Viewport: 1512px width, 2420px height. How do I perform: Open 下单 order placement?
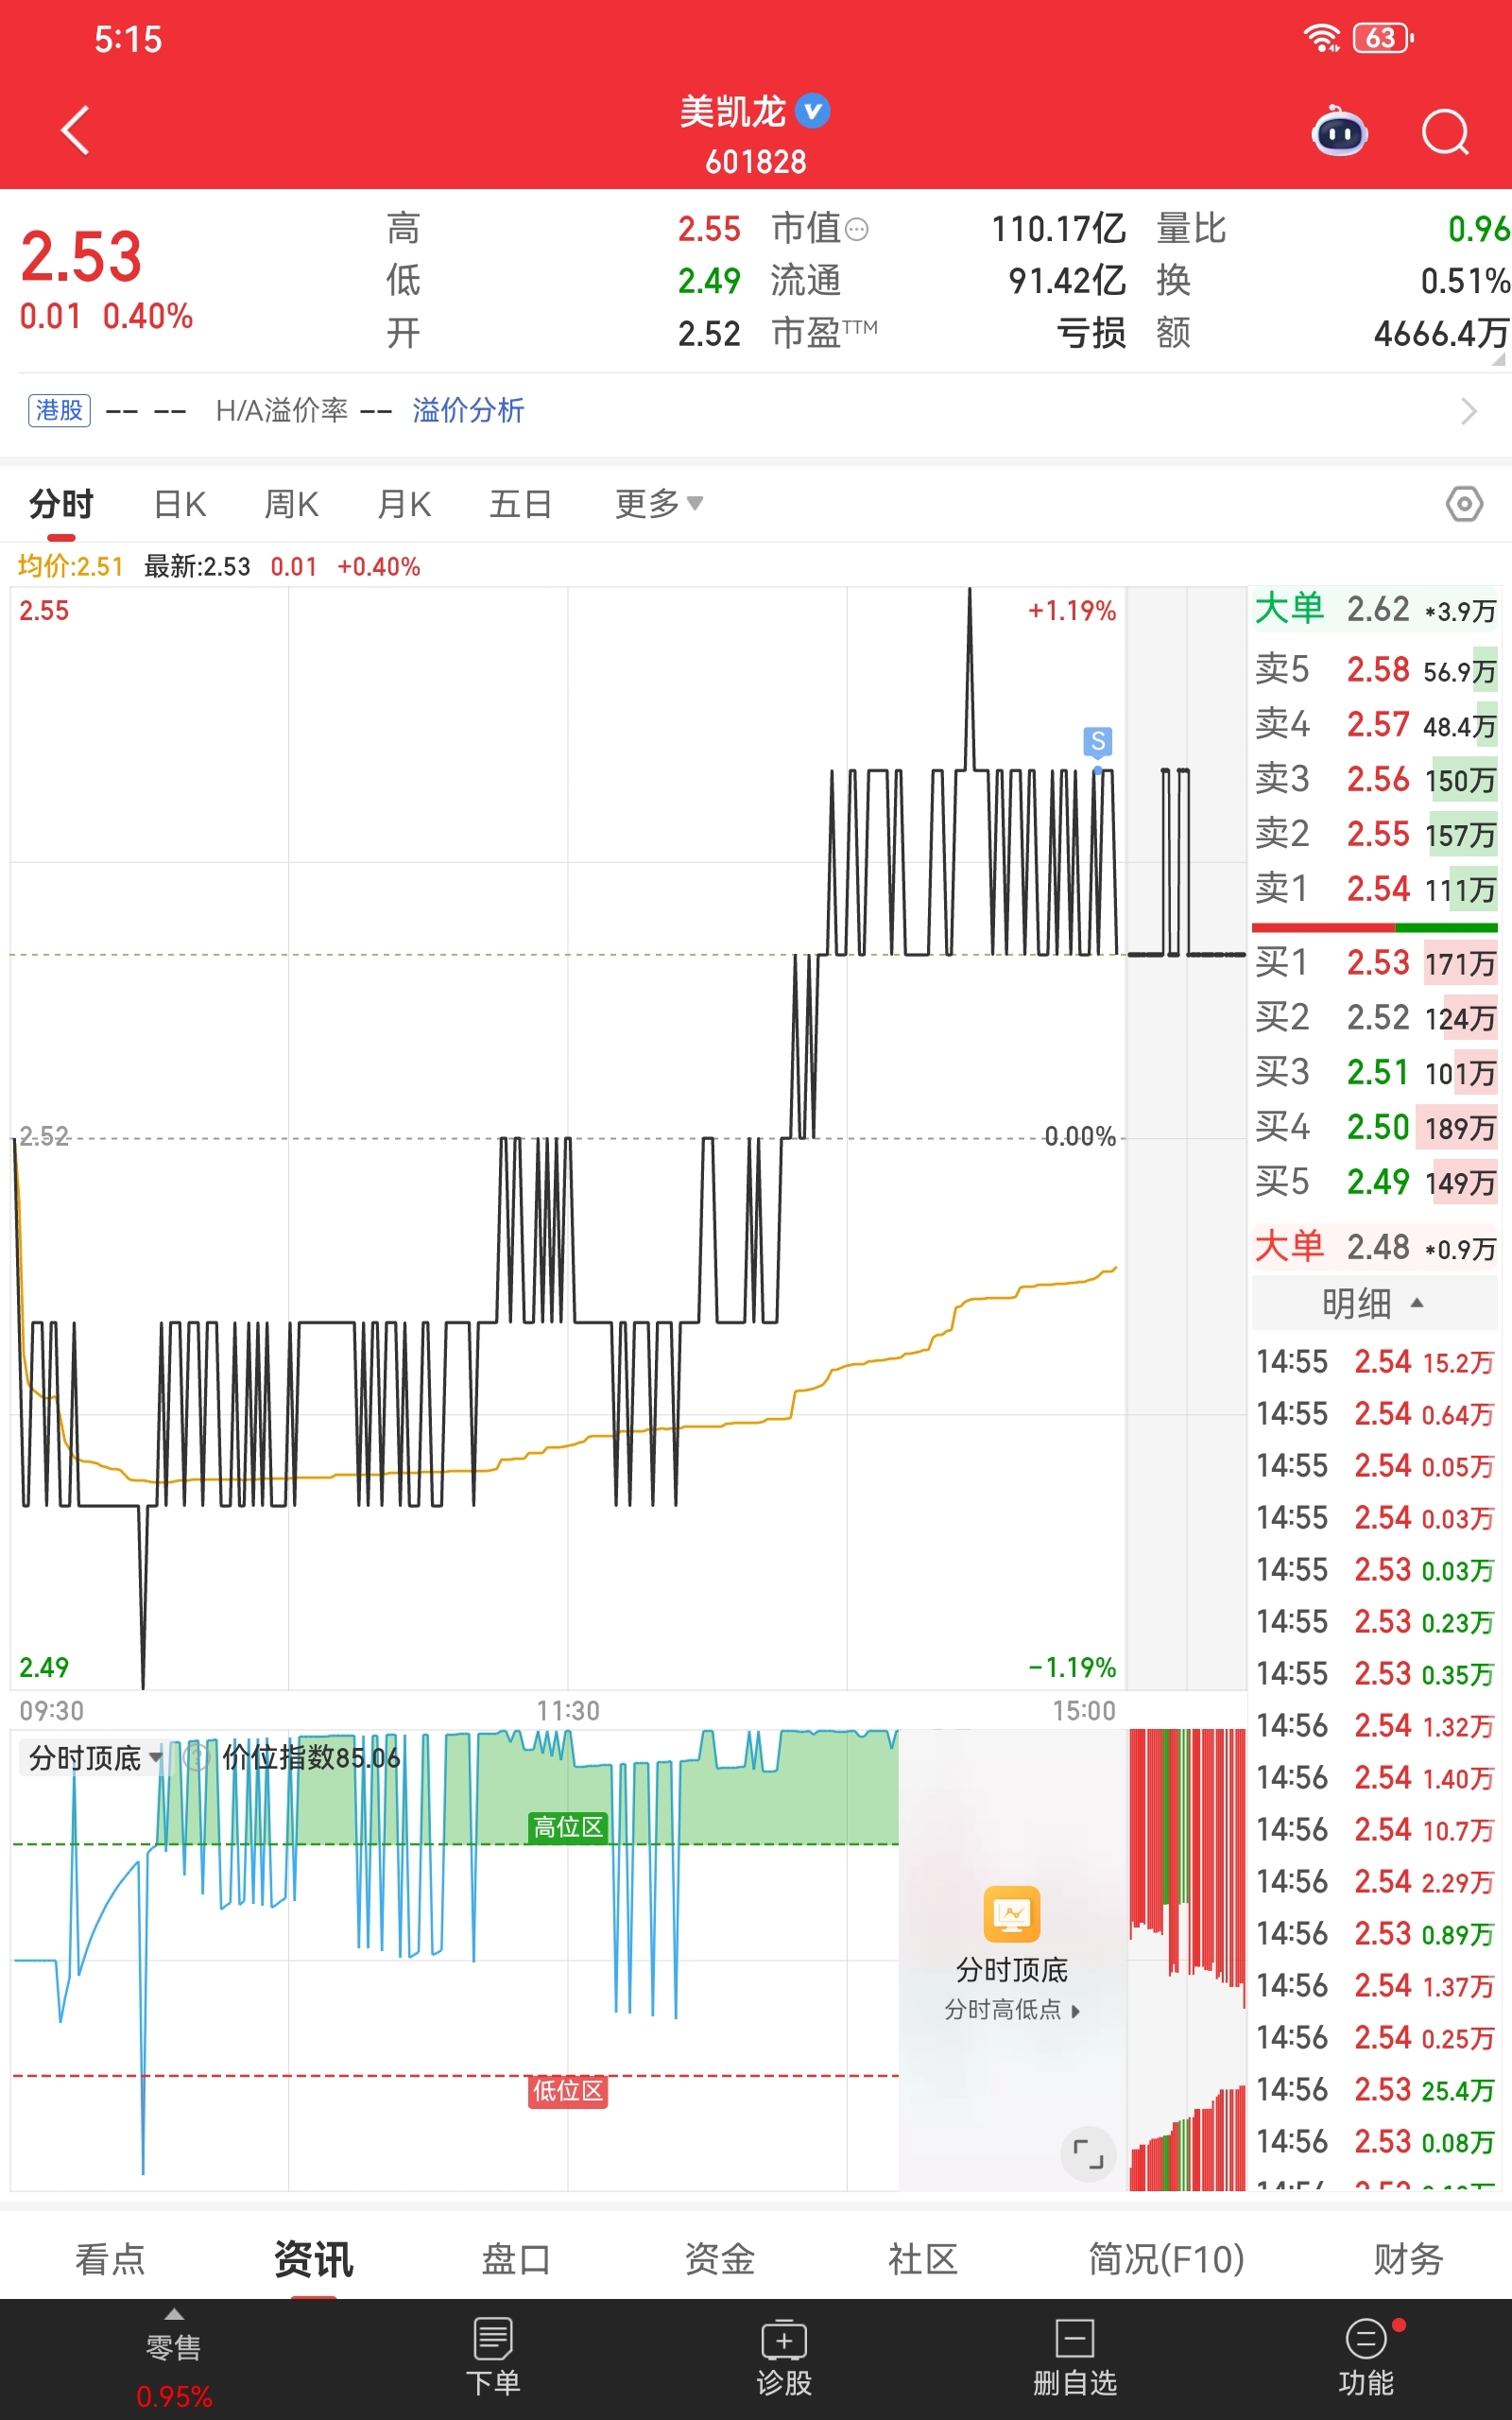point(493,2356)
